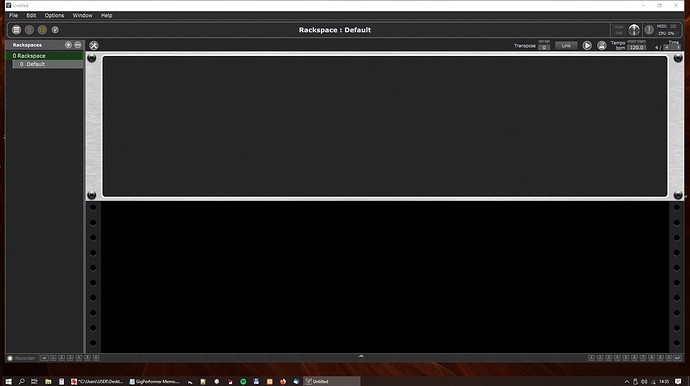The image size is (690, 386).
Task: Click the volume tray icon
Action: pyautogui.click(x=644, y=382)
